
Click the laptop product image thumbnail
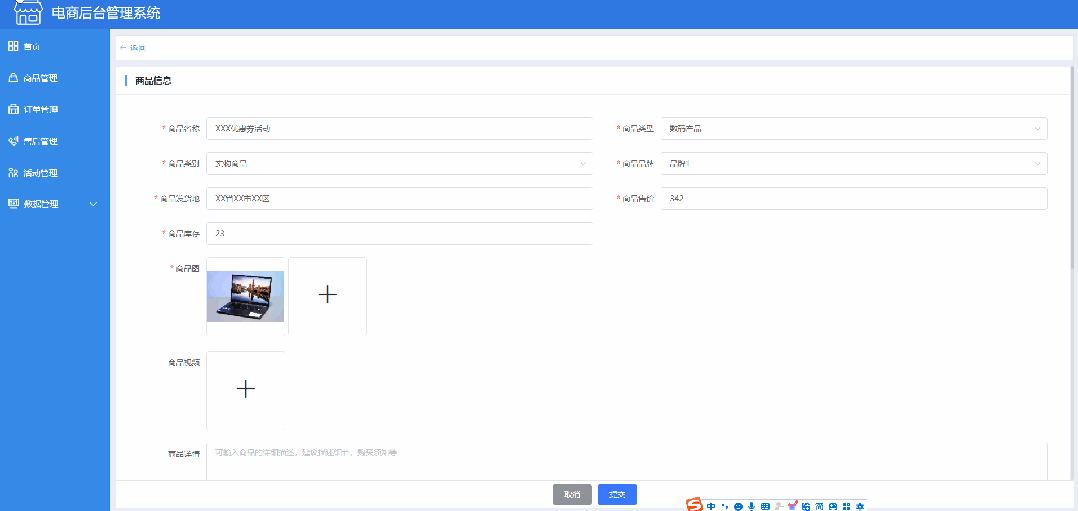pyautogui.click(x=245, y=296)
